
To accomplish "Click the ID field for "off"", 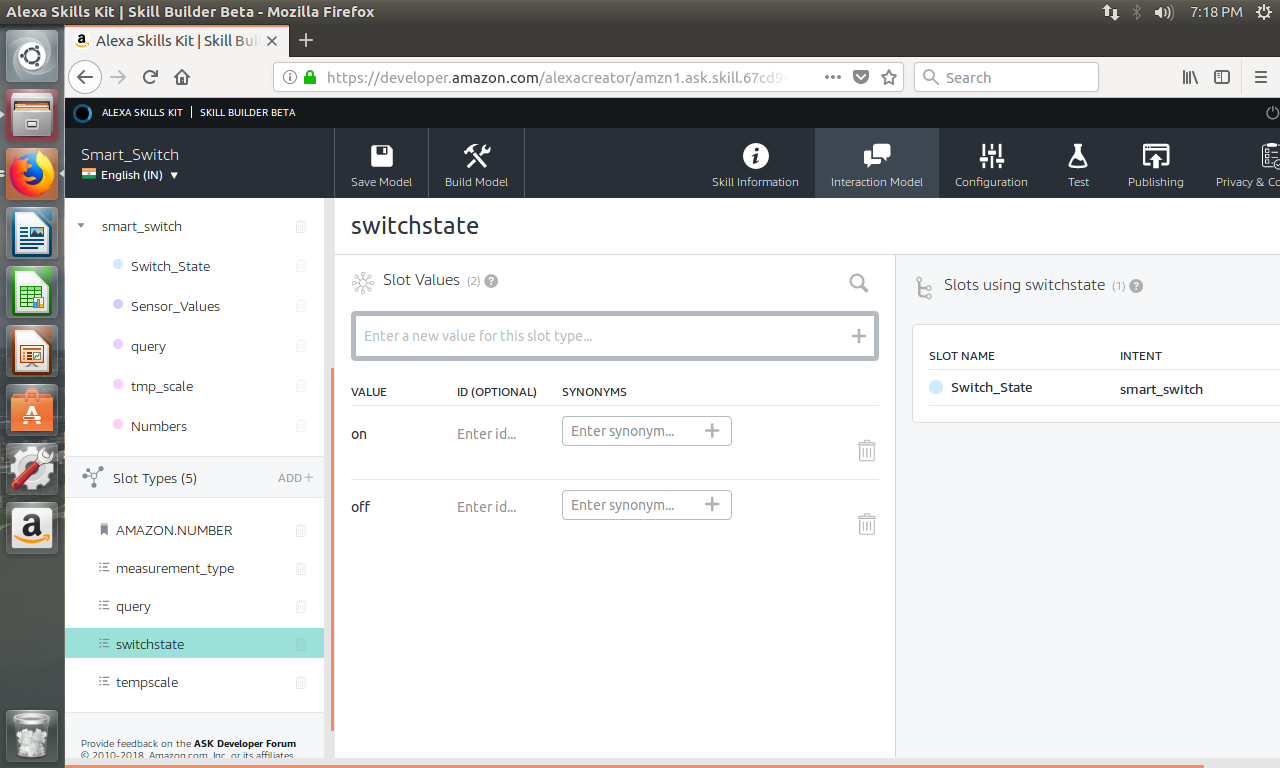I will [487, 507].
